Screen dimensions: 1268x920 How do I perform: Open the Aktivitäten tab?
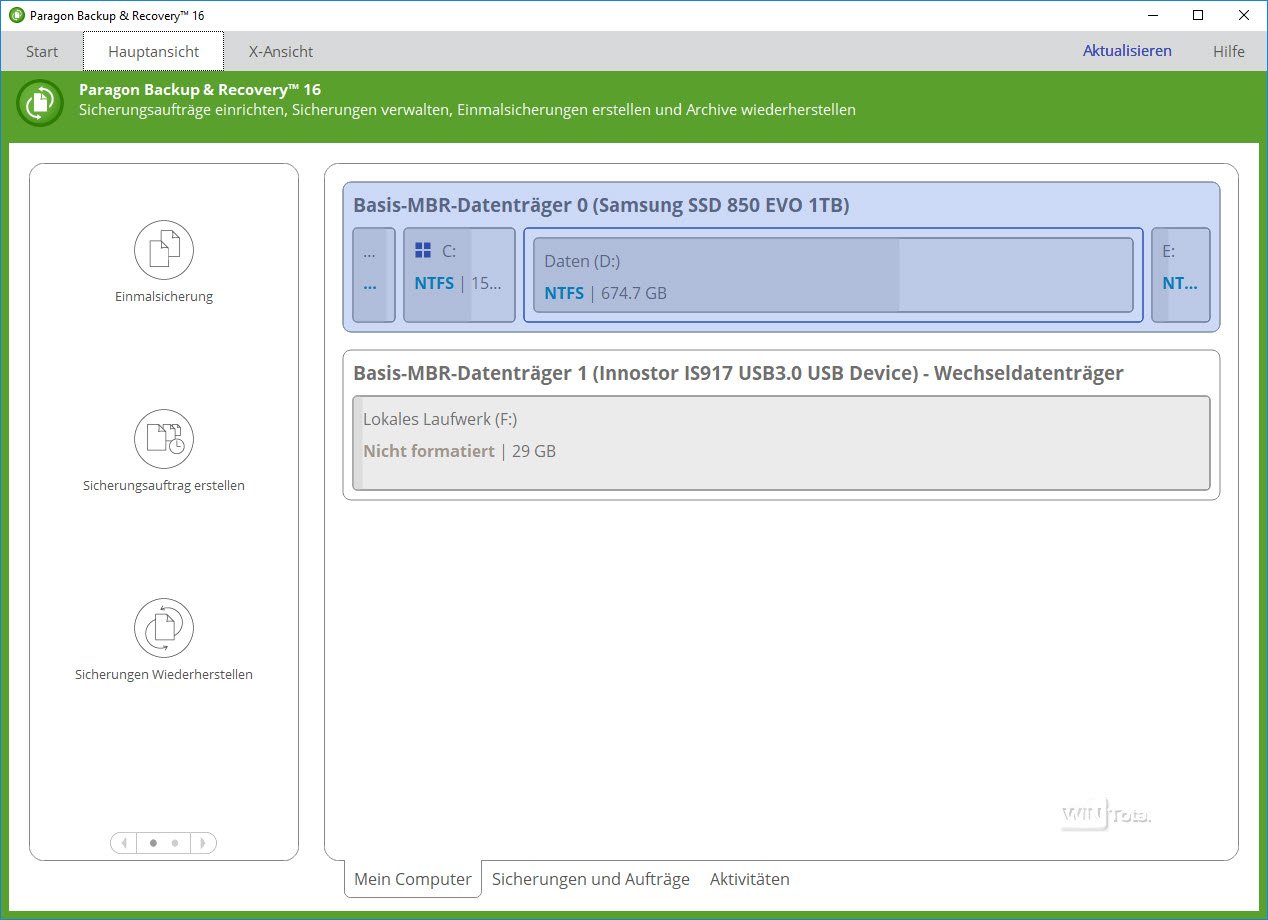pos(750,879)
